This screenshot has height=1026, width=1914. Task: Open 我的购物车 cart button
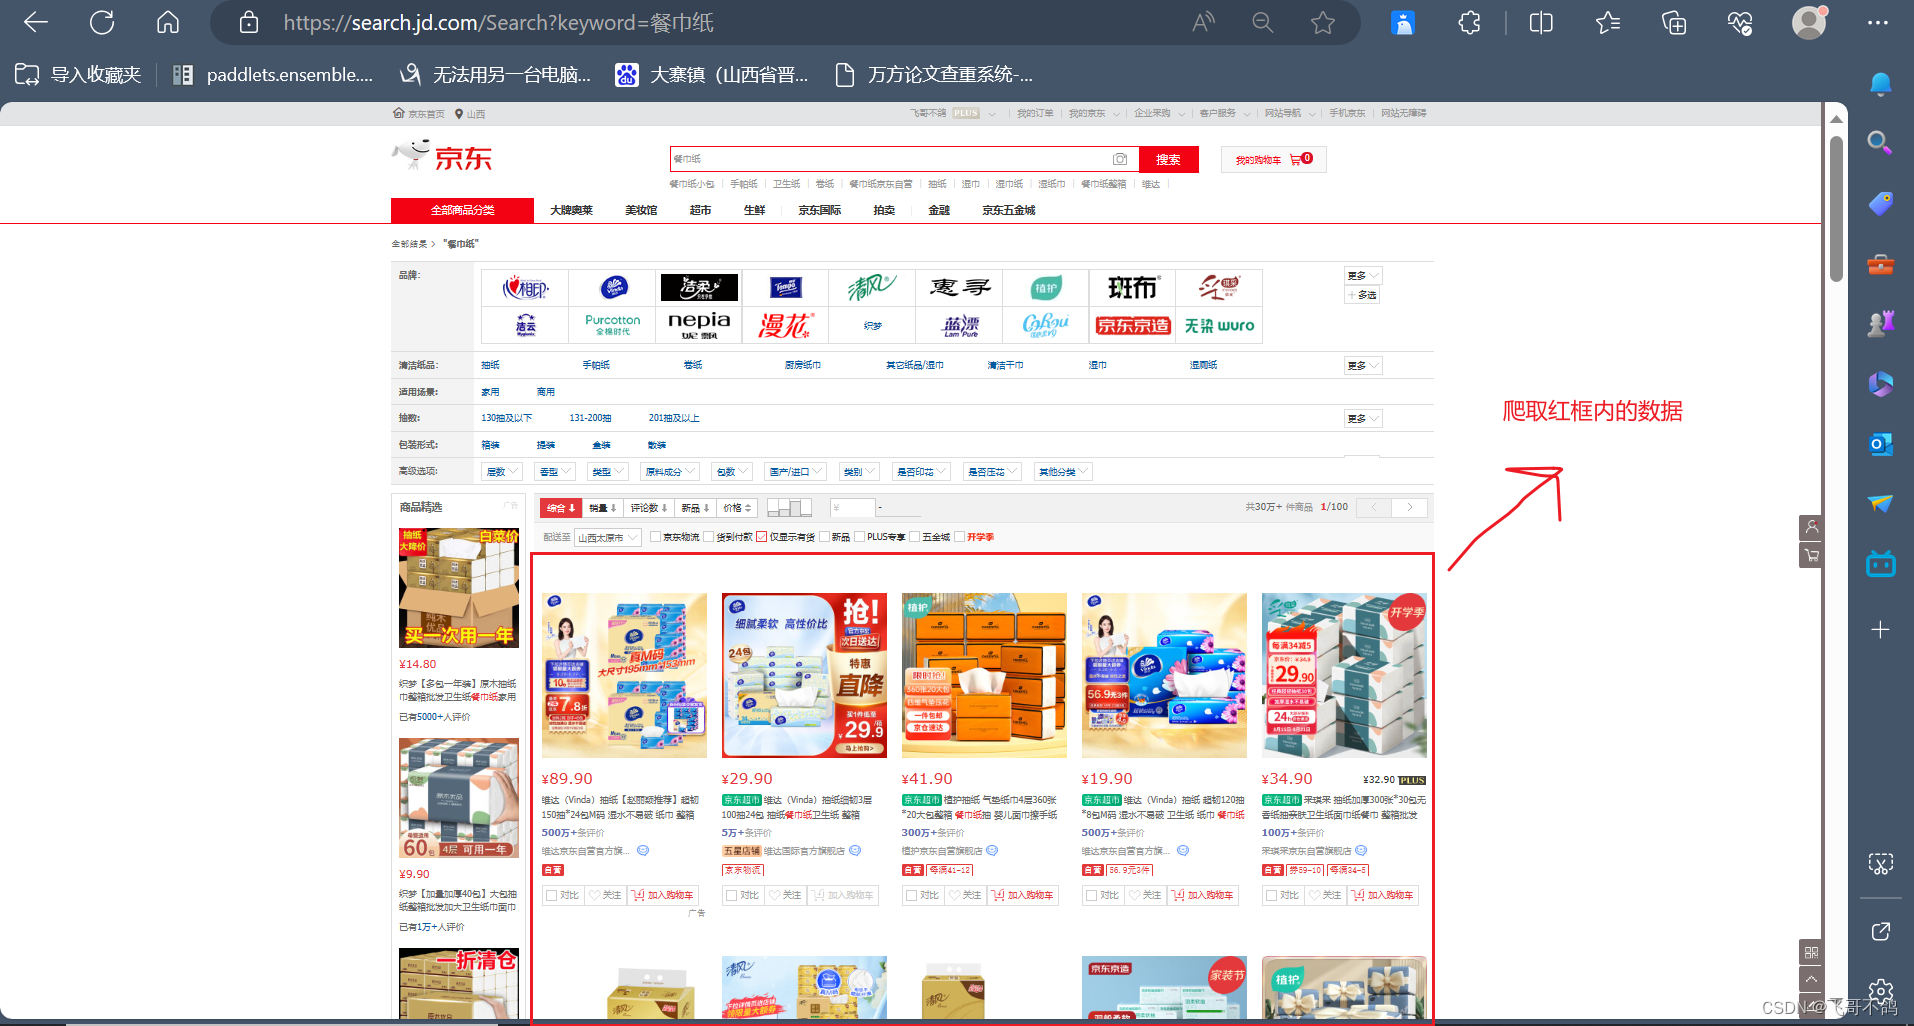pyautogui.click(x=1273, y=159)
